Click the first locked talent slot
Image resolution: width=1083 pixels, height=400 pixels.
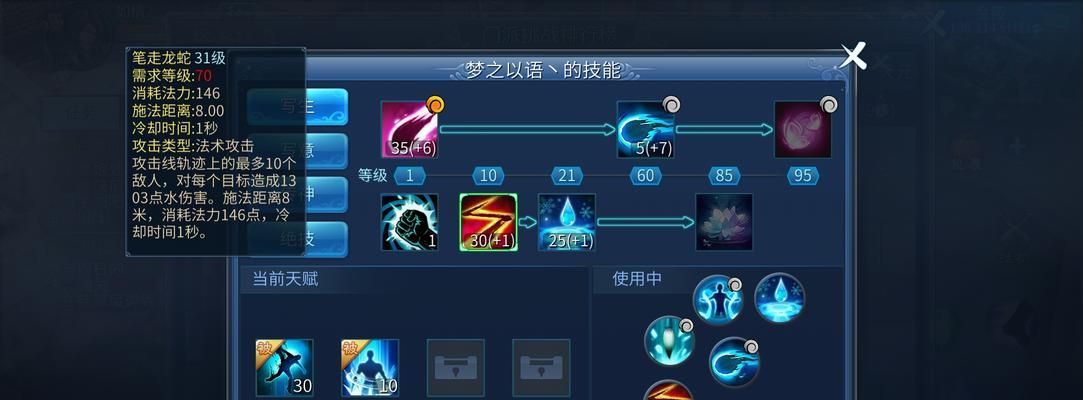[456, 368]
